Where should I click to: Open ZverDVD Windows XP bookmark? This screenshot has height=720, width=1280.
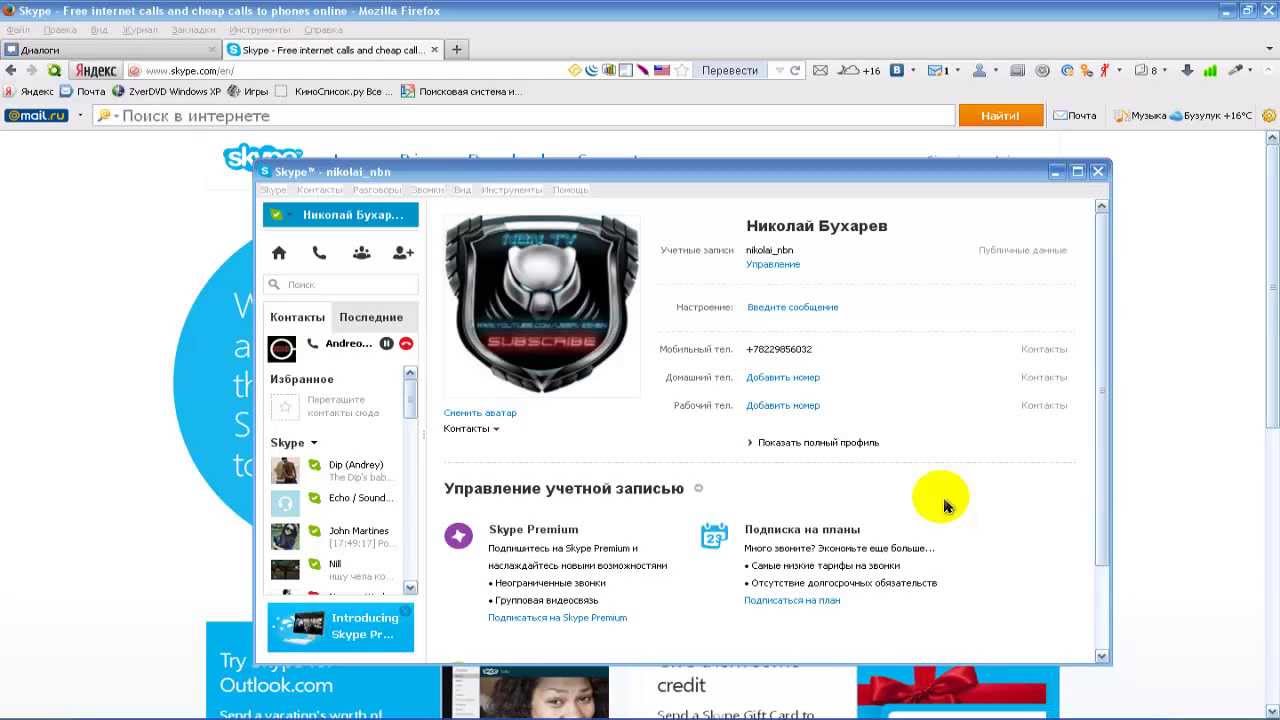(x=167, y=91)
